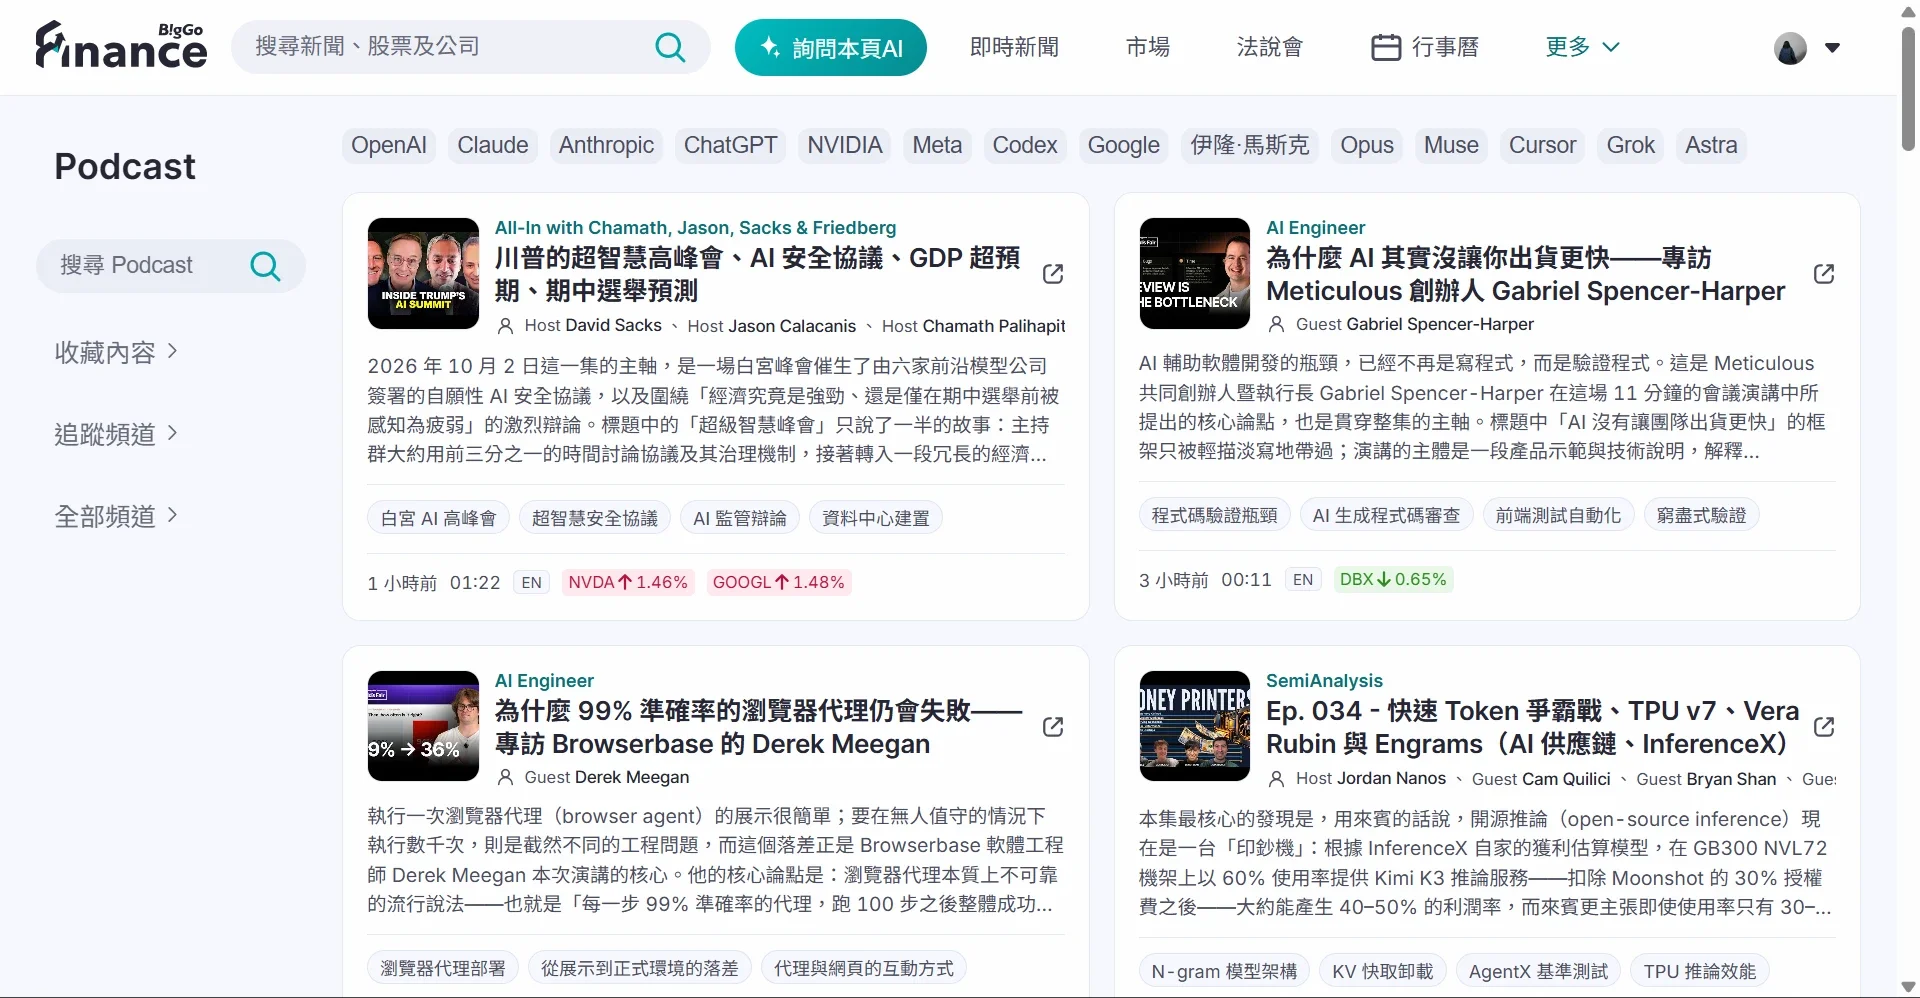1920x998 pixels.
Task: Open the All-In with Chamath channel link
Action: tap(695, 228)
